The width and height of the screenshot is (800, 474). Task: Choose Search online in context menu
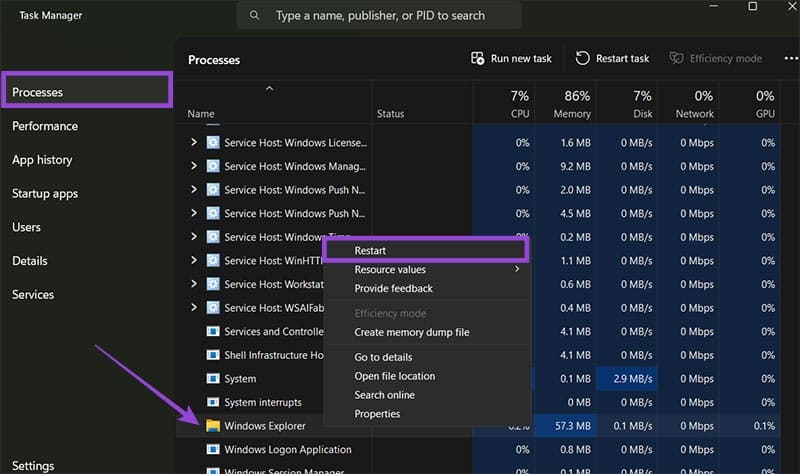[x=427, y=395]
